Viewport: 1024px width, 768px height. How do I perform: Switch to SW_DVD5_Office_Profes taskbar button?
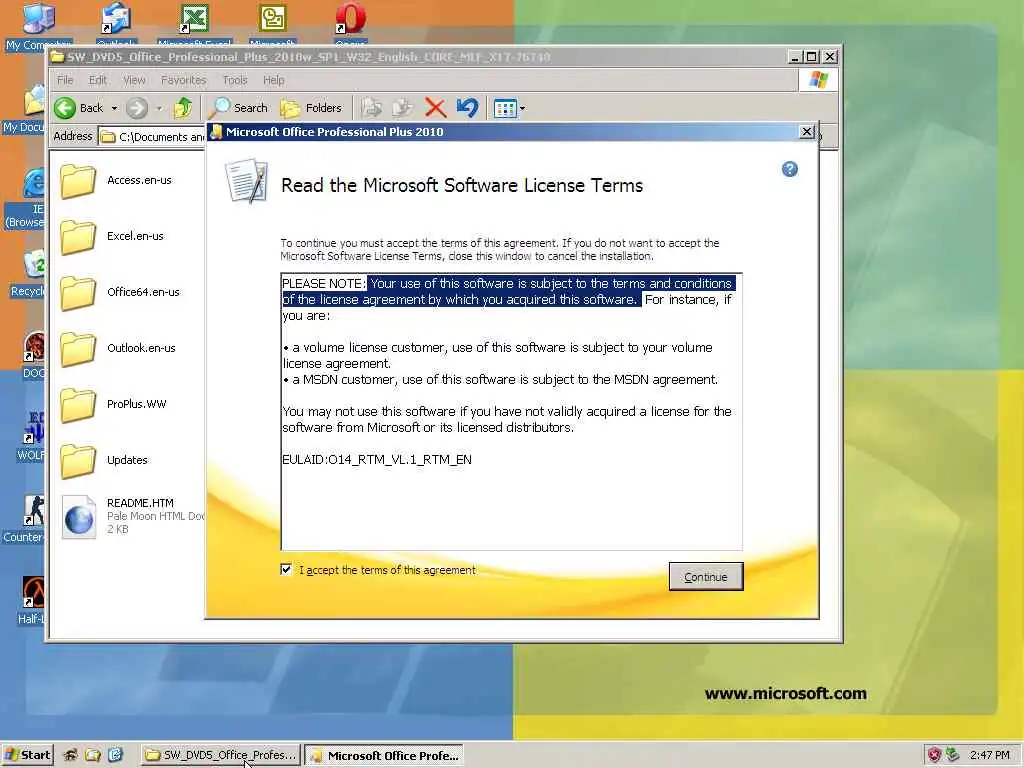click(221, 755)
